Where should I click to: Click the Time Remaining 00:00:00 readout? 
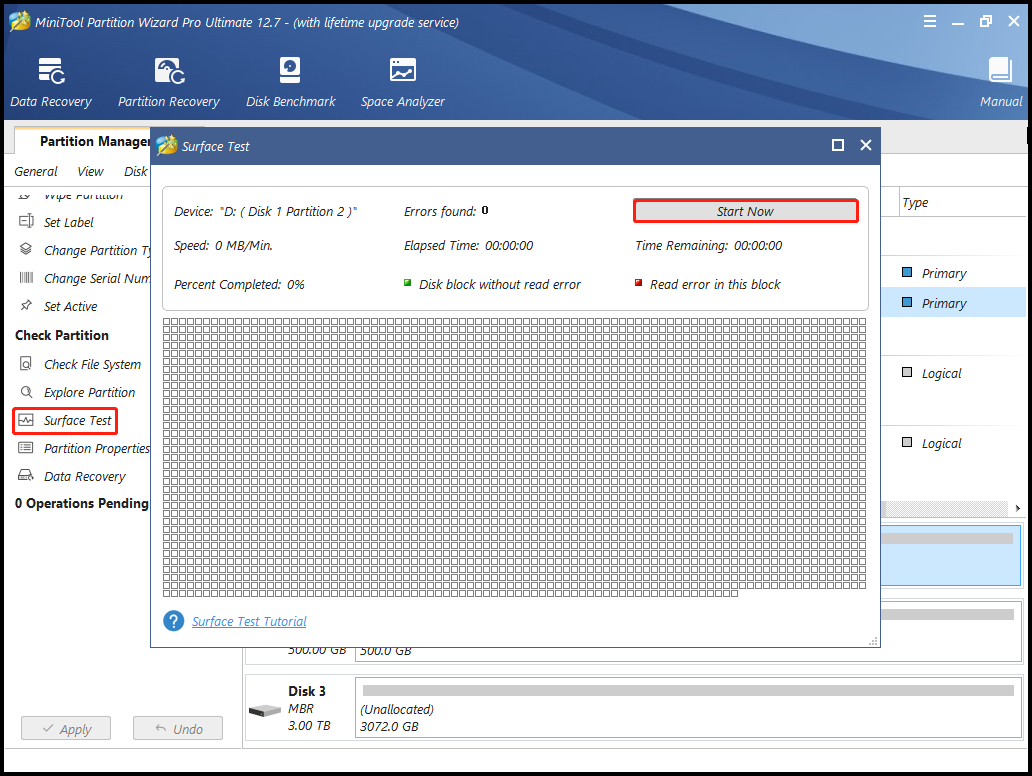708,246
